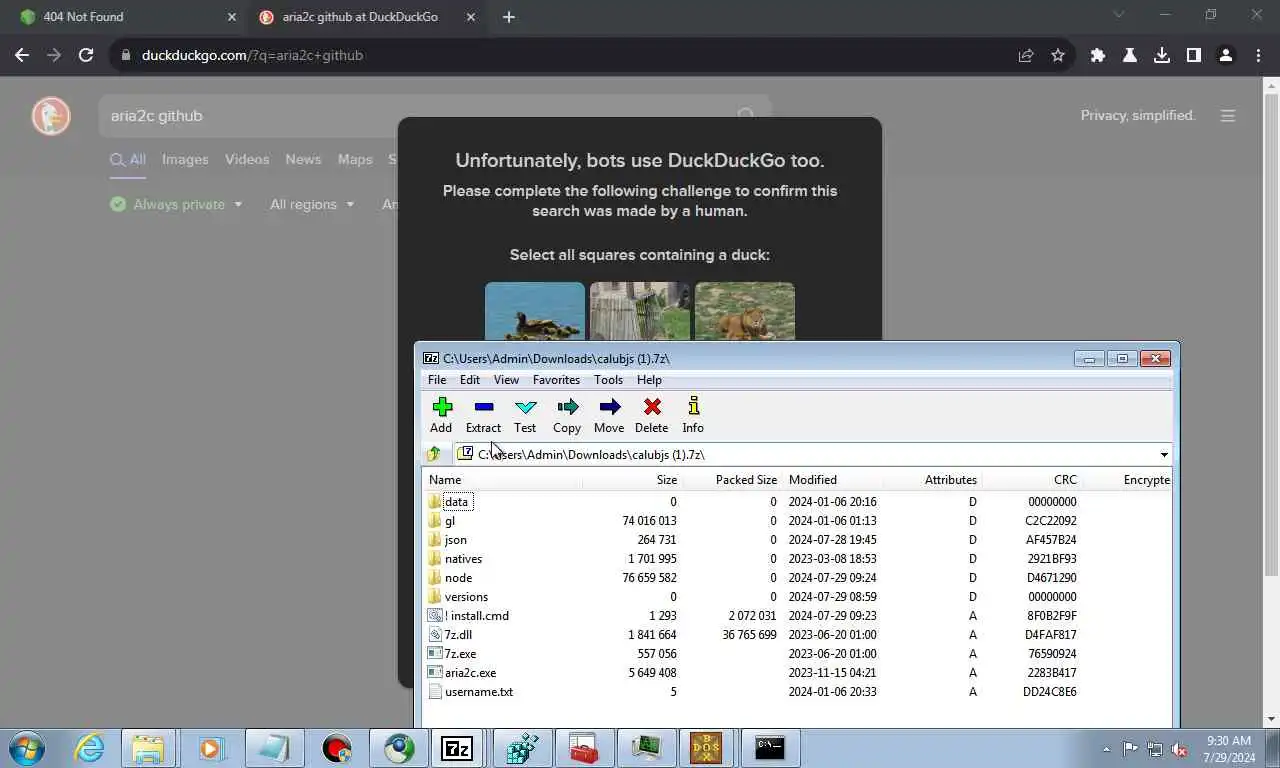This screenshot has width=1280, height=768.
Task: Open the News search tab
Action: [x=303, y=159]
